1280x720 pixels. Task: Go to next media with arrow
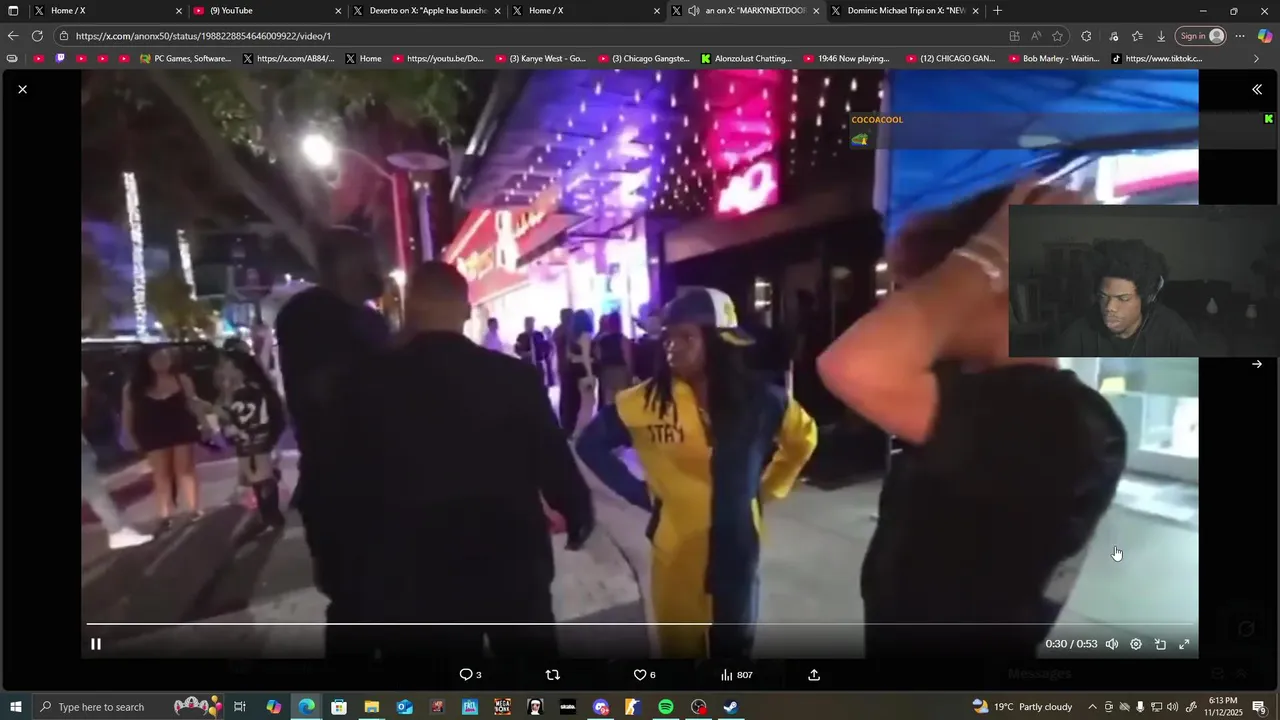pos(1257,364)
